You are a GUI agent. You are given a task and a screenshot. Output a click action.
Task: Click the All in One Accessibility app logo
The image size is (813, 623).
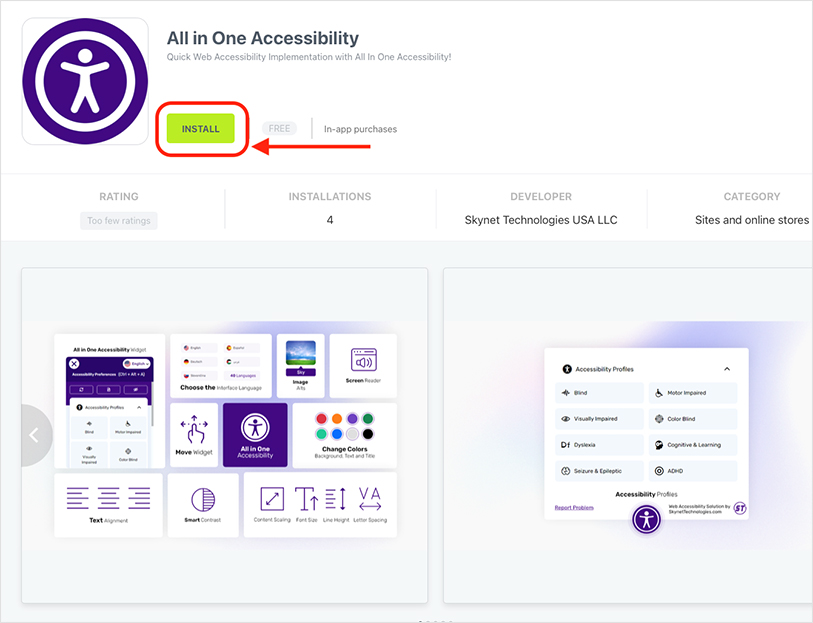(x=85, y=82)
